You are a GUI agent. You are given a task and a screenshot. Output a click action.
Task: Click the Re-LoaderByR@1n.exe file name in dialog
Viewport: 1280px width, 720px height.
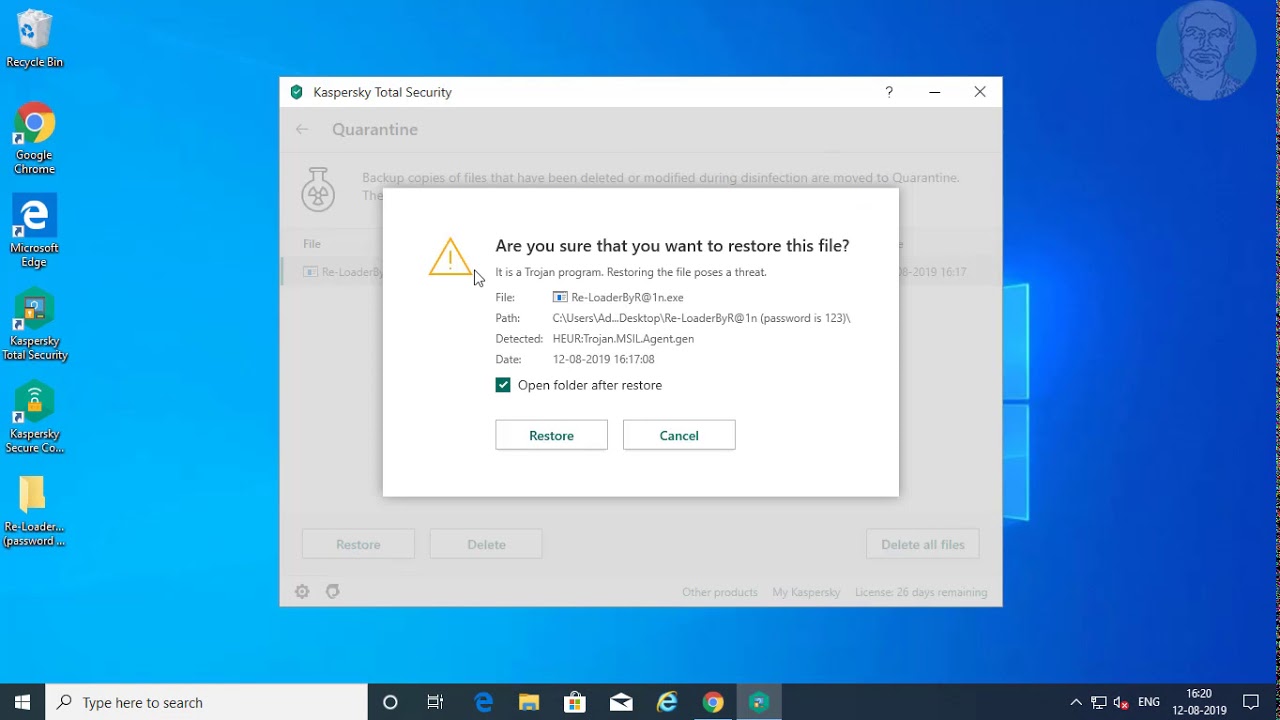pos(627,297)
